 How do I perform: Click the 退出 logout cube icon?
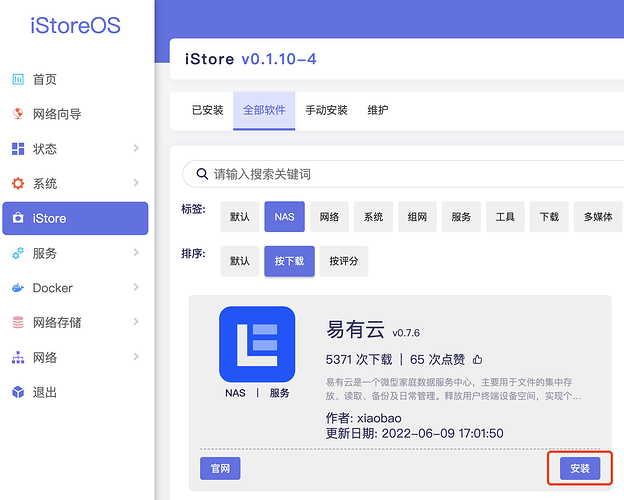[x=18, y=392]
